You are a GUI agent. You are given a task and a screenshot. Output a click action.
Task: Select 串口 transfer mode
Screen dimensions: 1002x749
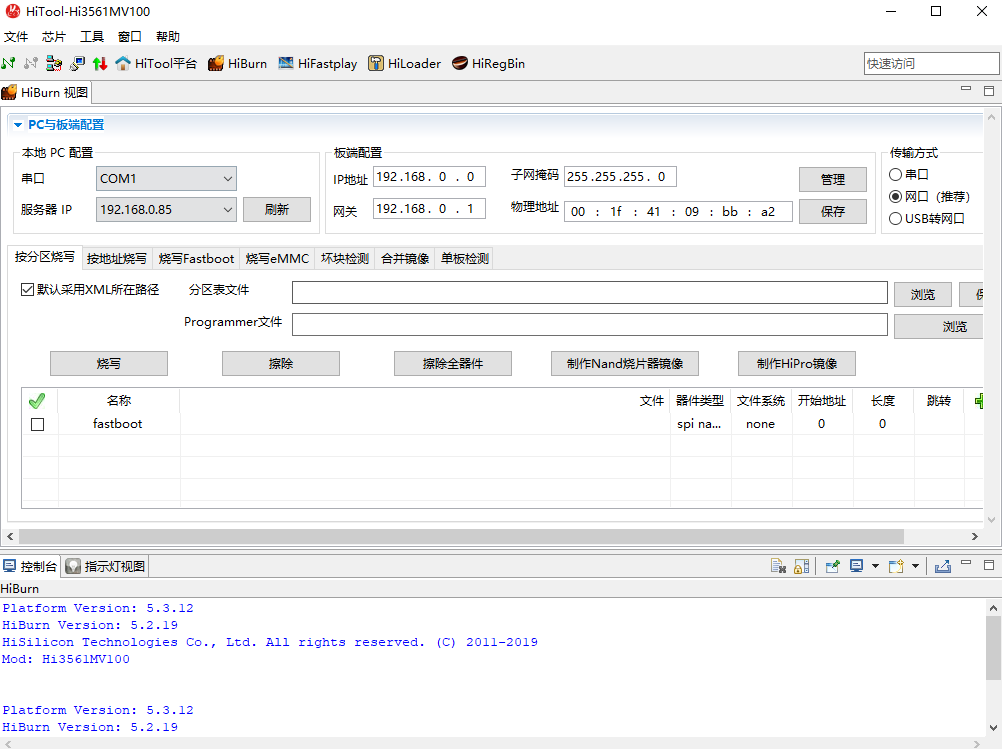click(896, 174)
